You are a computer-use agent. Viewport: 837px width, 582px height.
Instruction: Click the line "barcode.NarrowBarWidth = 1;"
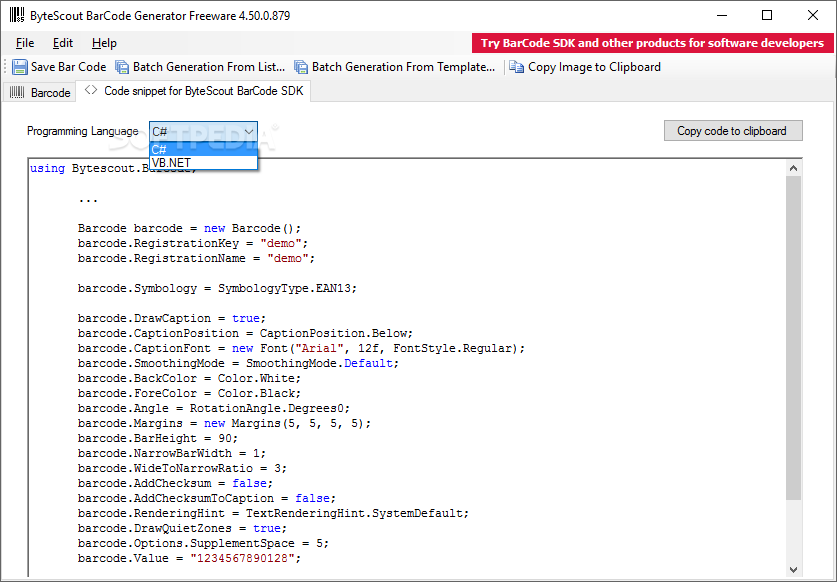(171, 453)
